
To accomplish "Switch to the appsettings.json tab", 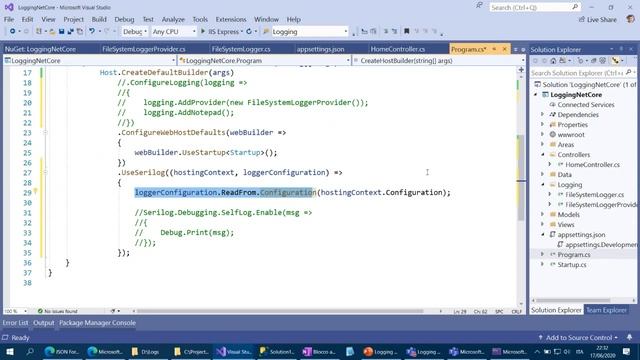I will click(x=320, y=49).
